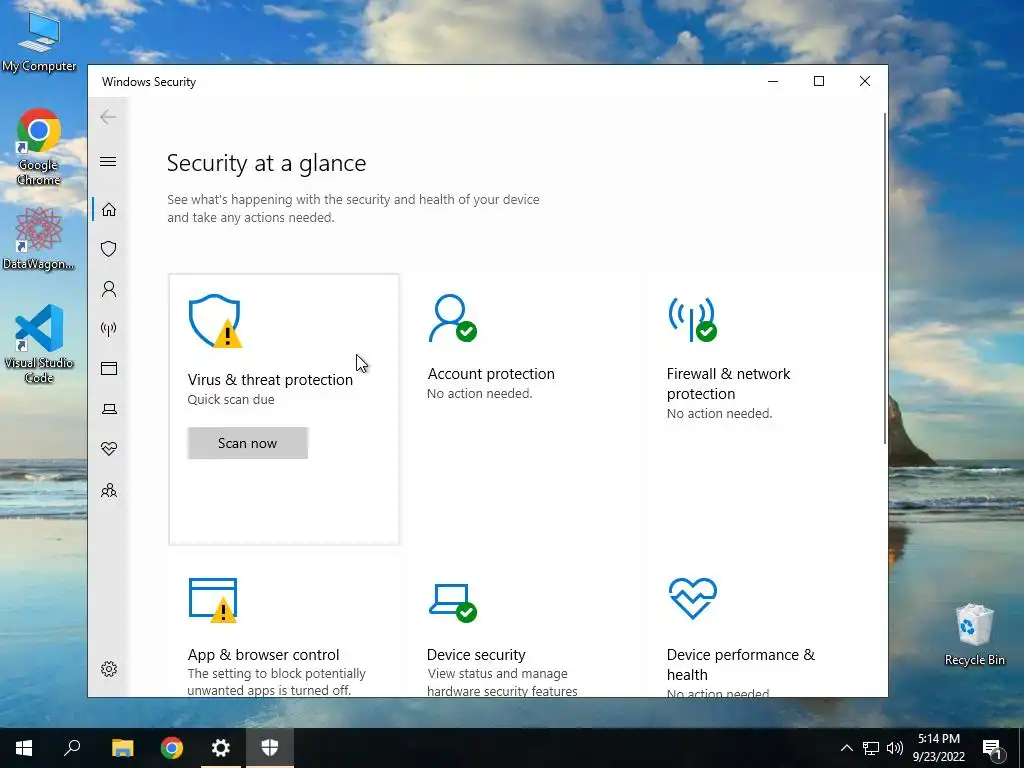Maximize the Windows Security window
Viewport: 1024px width, 768px height.
pos(819,81)
